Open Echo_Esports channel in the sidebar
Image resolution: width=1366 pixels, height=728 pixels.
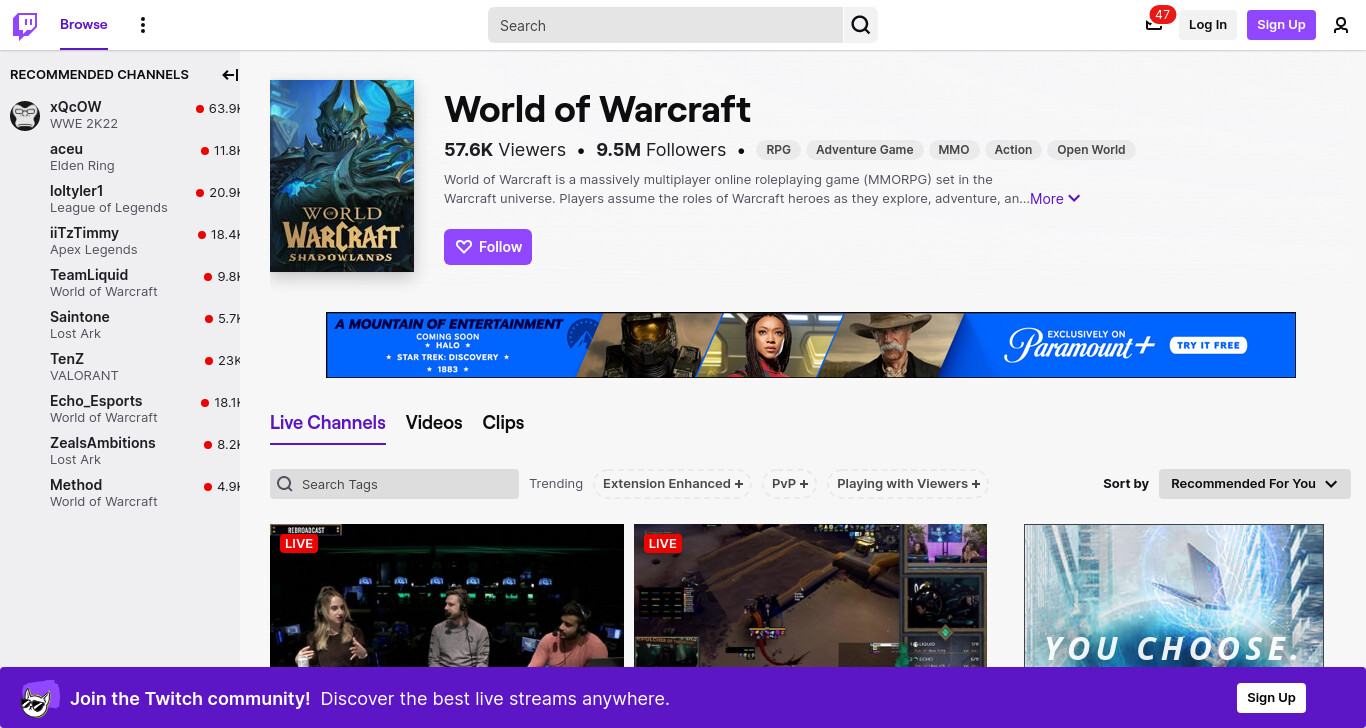(120, 409)
